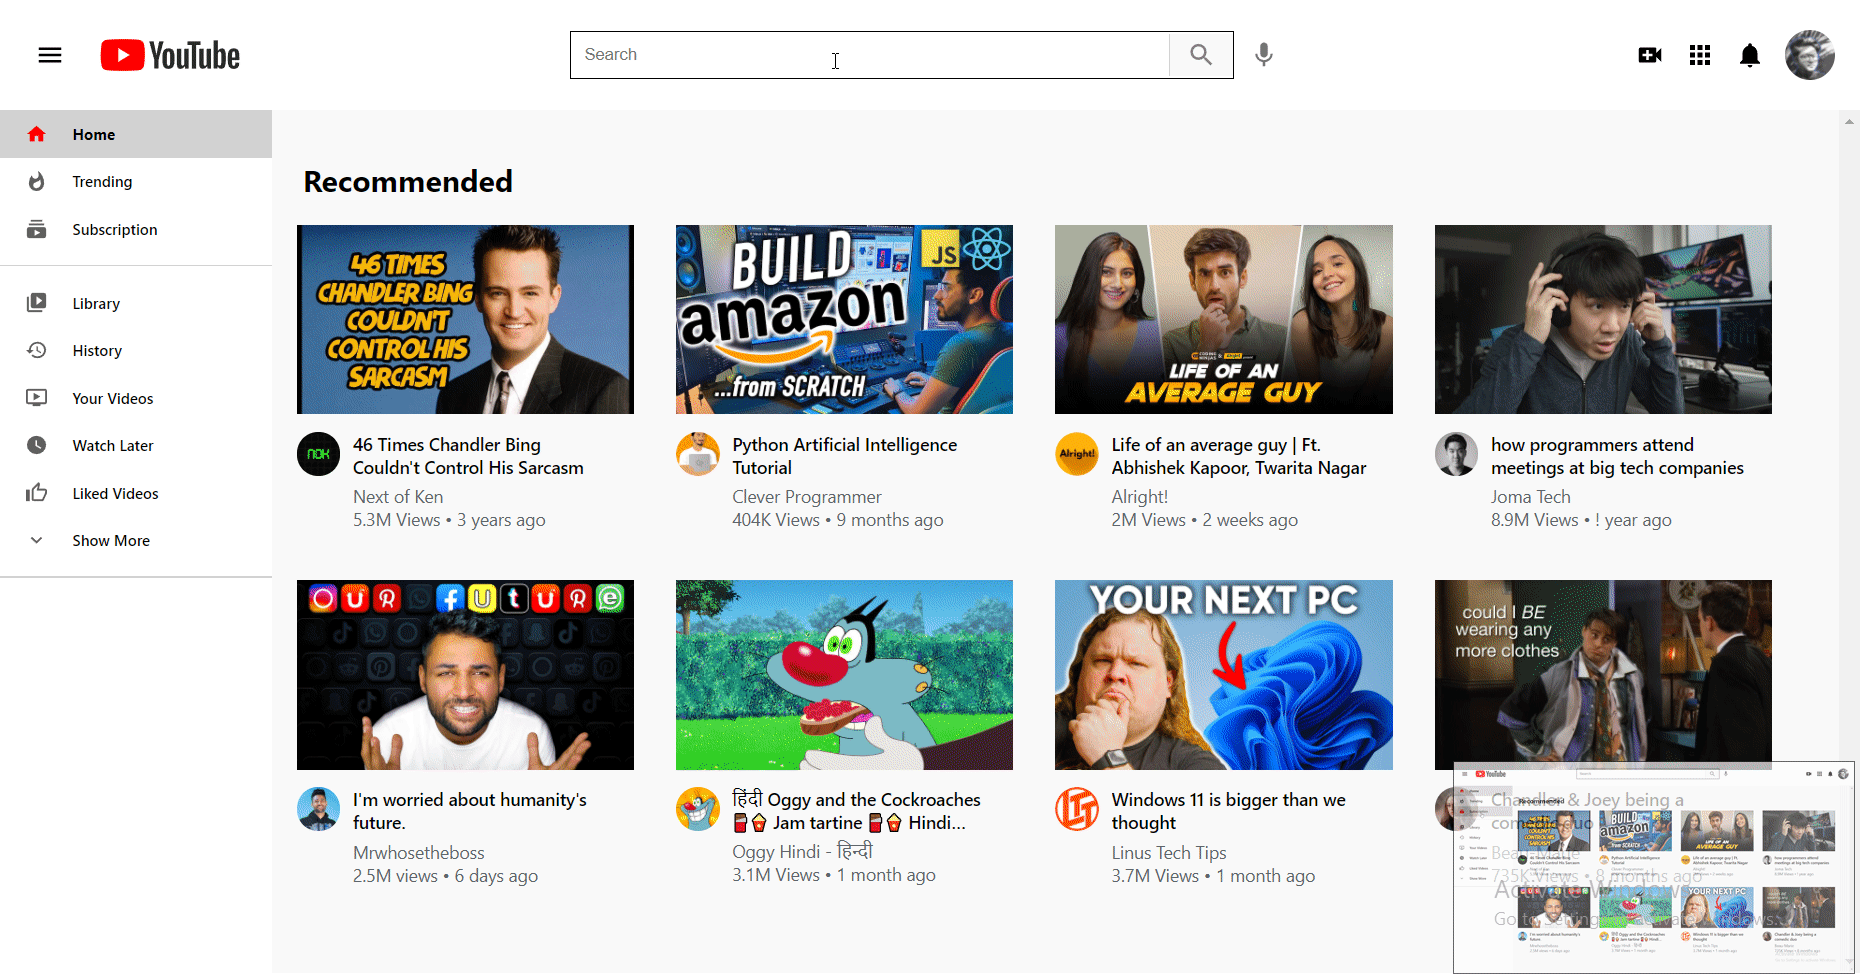Open Mrwhosetheboss channel name
Viewport: 1860px width, 979px height.
point(418,853)
